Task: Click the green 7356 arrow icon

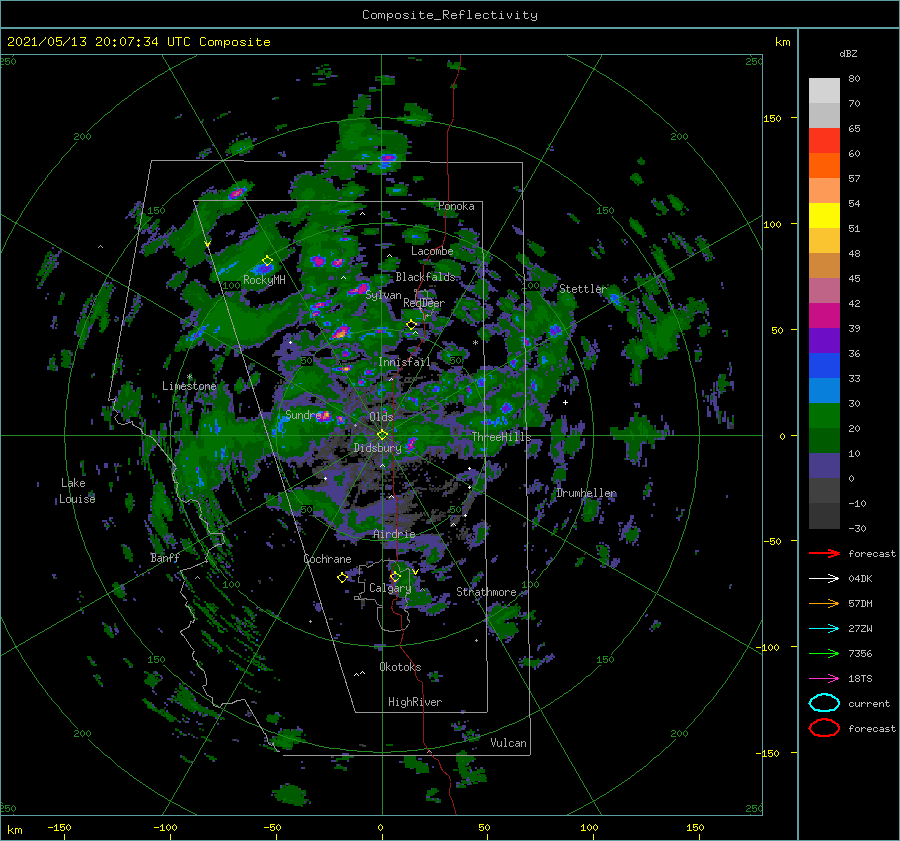Action: (824, 653)
